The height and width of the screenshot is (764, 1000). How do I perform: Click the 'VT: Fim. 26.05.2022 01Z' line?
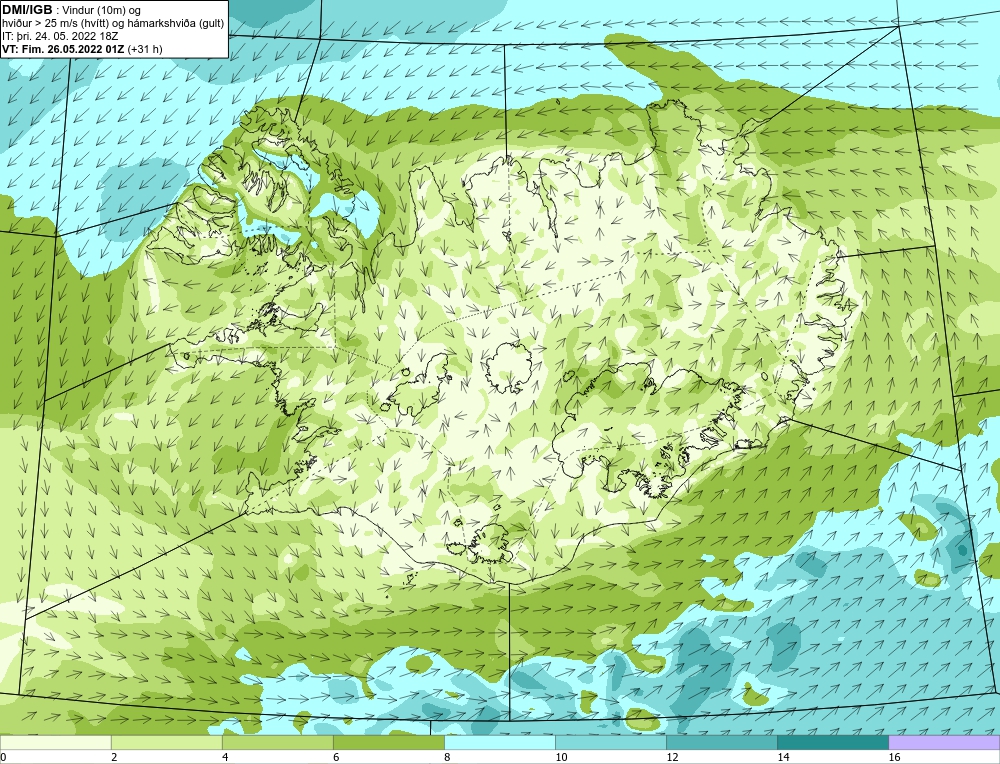click(64, 49)
